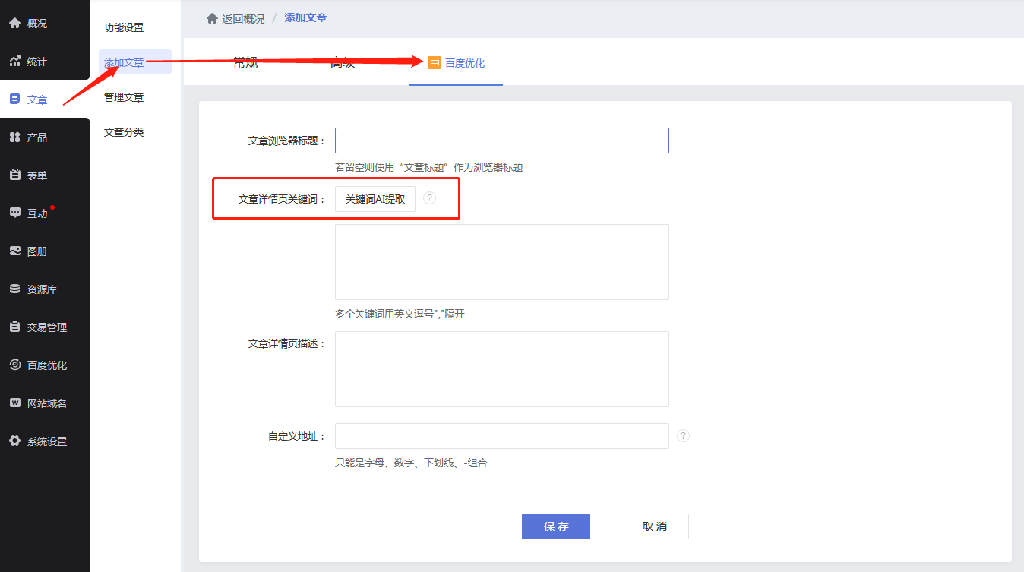Viewport: 1024px width, 572px height.
Task: Switch to the 常规 tab
Action: (246, 63)
